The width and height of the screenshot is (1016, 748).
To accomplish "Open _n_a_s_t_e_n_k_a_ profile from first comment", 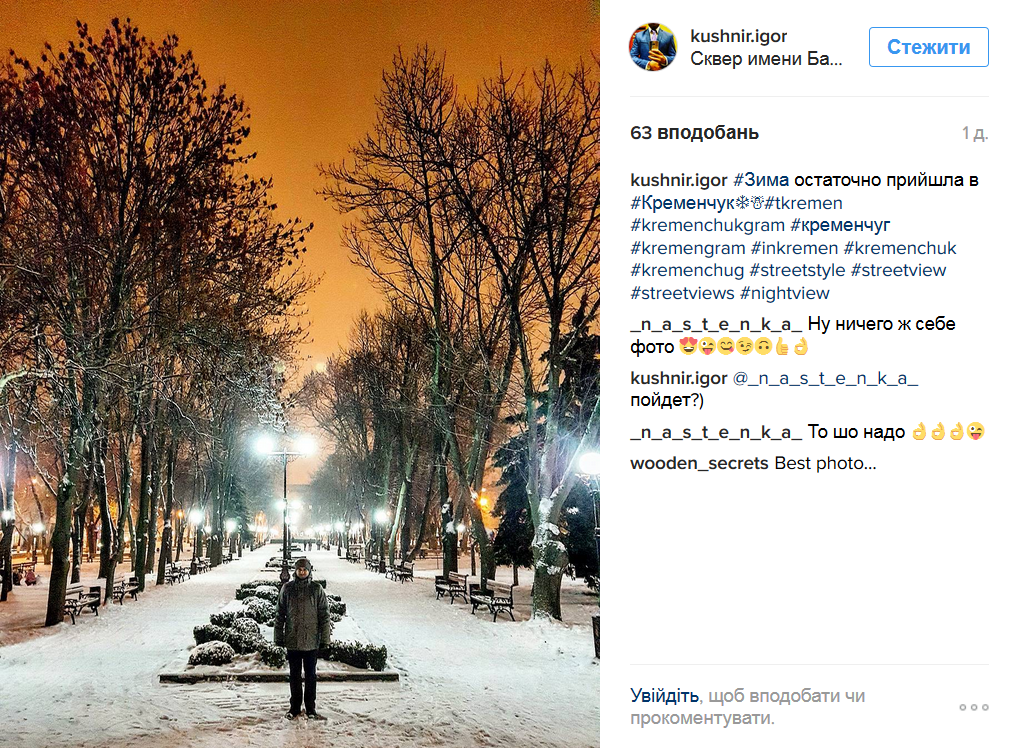I will click(716, 324).
